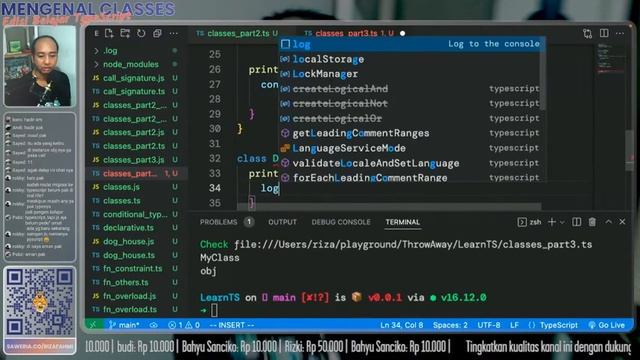This screenshot has height=360, width=640.
Task: Select the LockManager autocomplete suggestion
Action: click(410, 74)
